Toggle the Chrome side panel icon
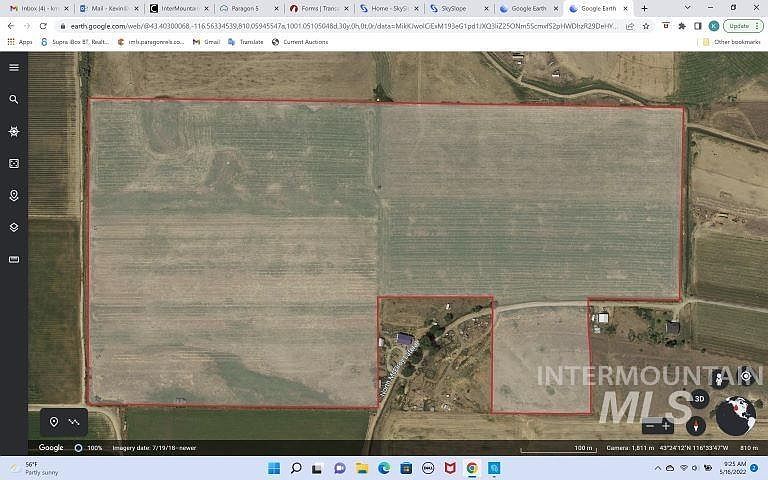Viewport: 768px width, 480px height. [x=698, y=26]
